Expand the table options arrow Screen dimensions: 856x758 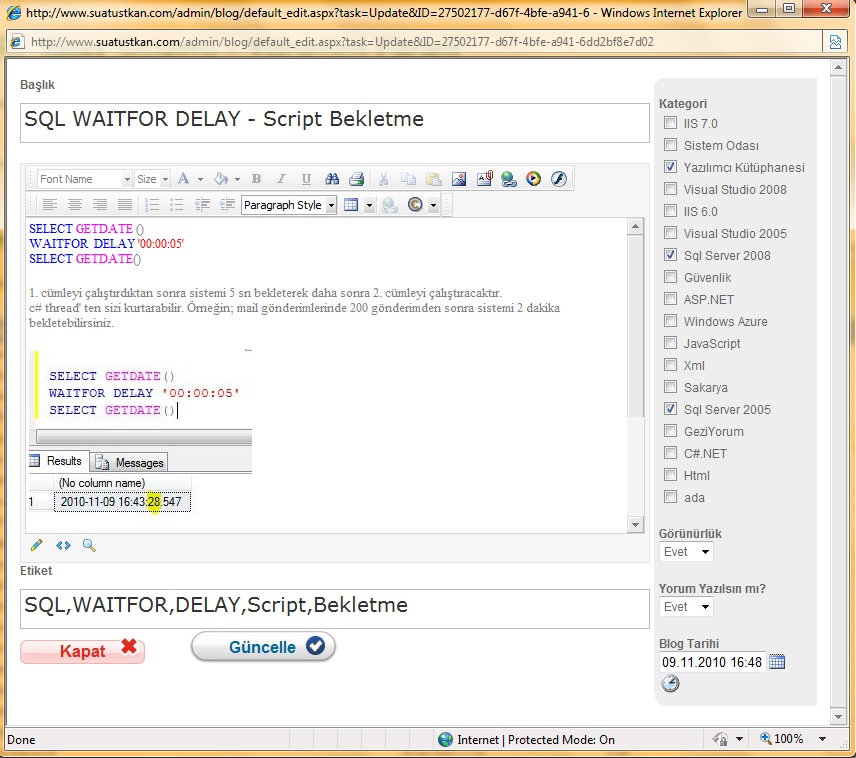pyautogui.click(x=370, y=205)
